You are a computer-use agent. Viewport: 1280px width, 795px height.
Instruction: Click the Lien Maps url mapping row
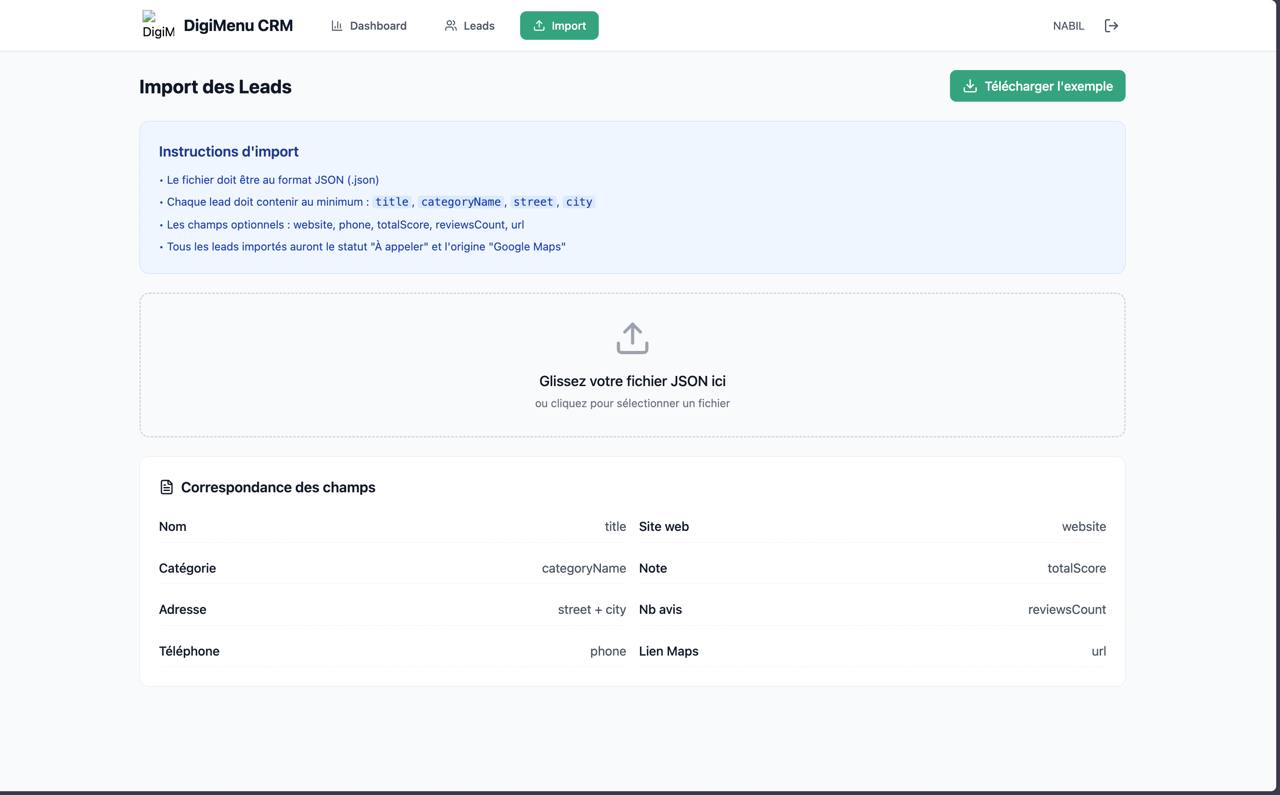coord(872,651)
